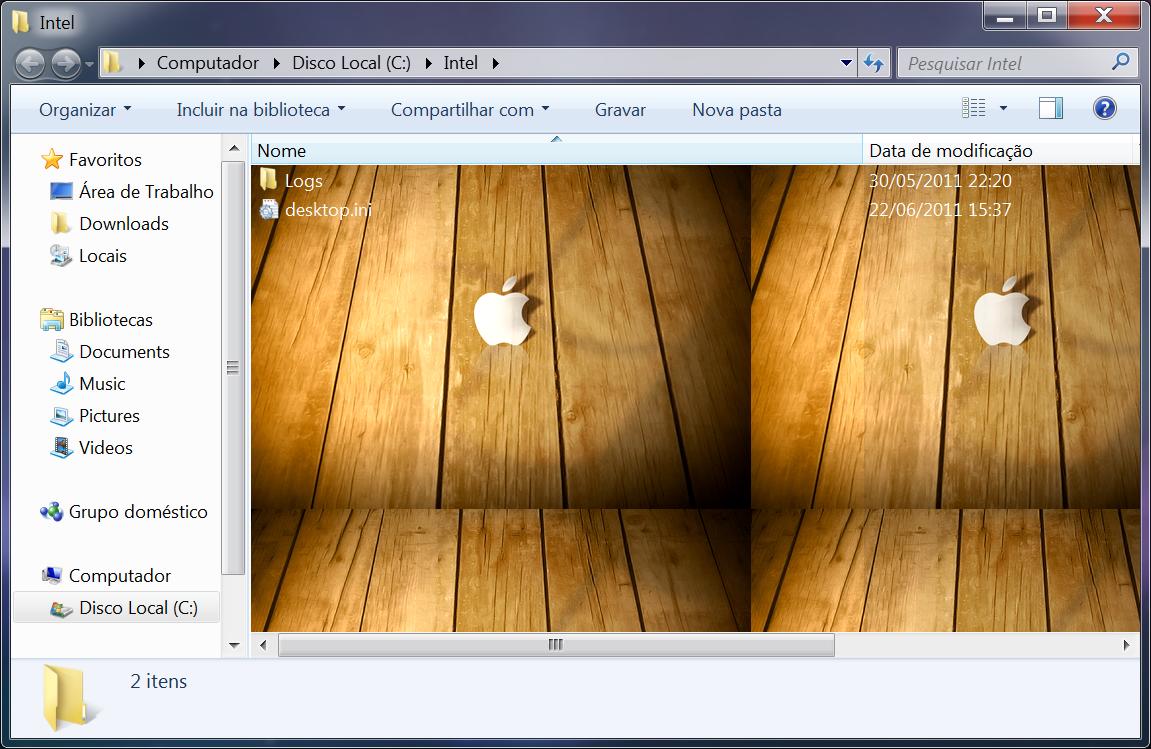Click the sidebar scroll up arrow

click(x=234, y=149)
